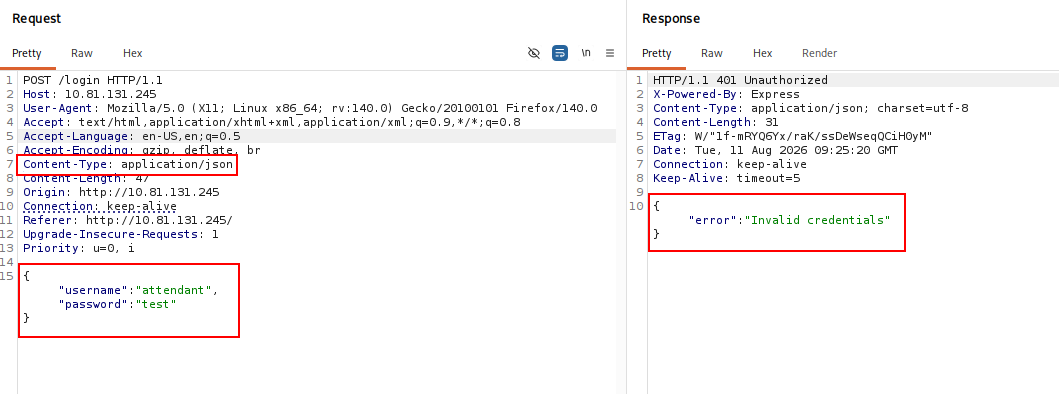
Task: Click the response Content-Type charset=utf-8 line
Action: [810, 108]
